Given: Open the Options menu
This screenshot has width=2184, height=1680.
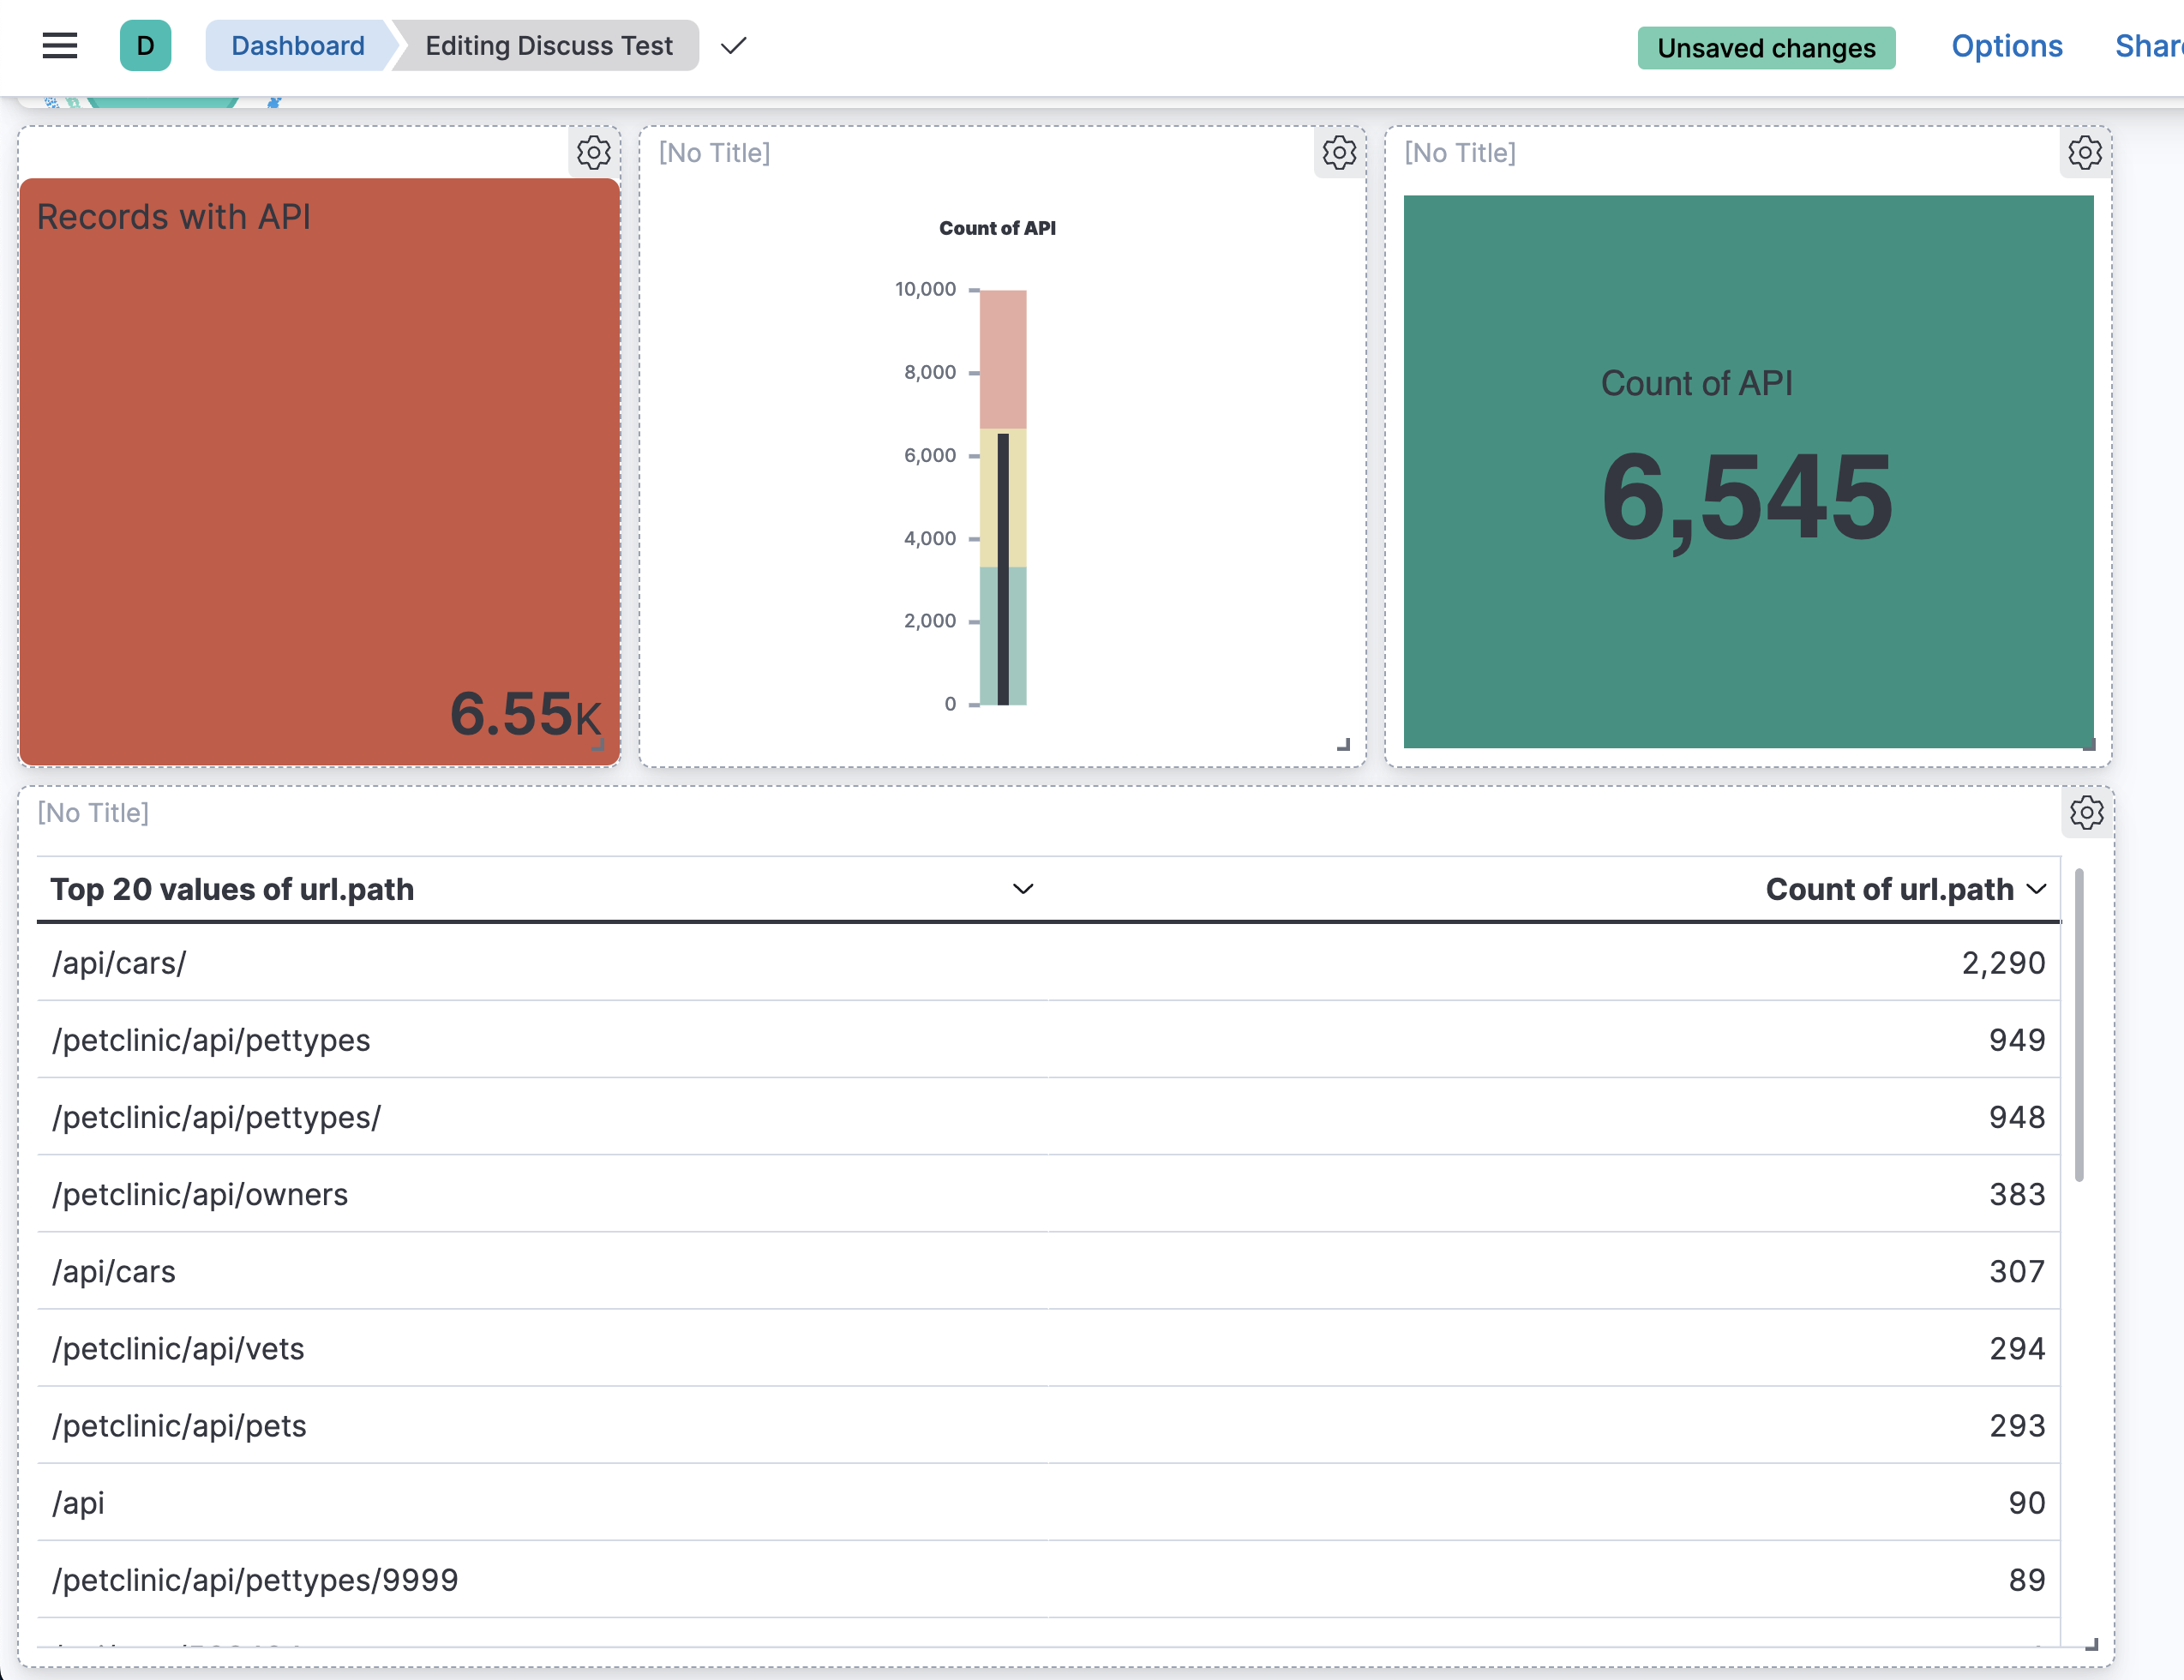Looking at the screenshot, I should tap(2006, 46).
